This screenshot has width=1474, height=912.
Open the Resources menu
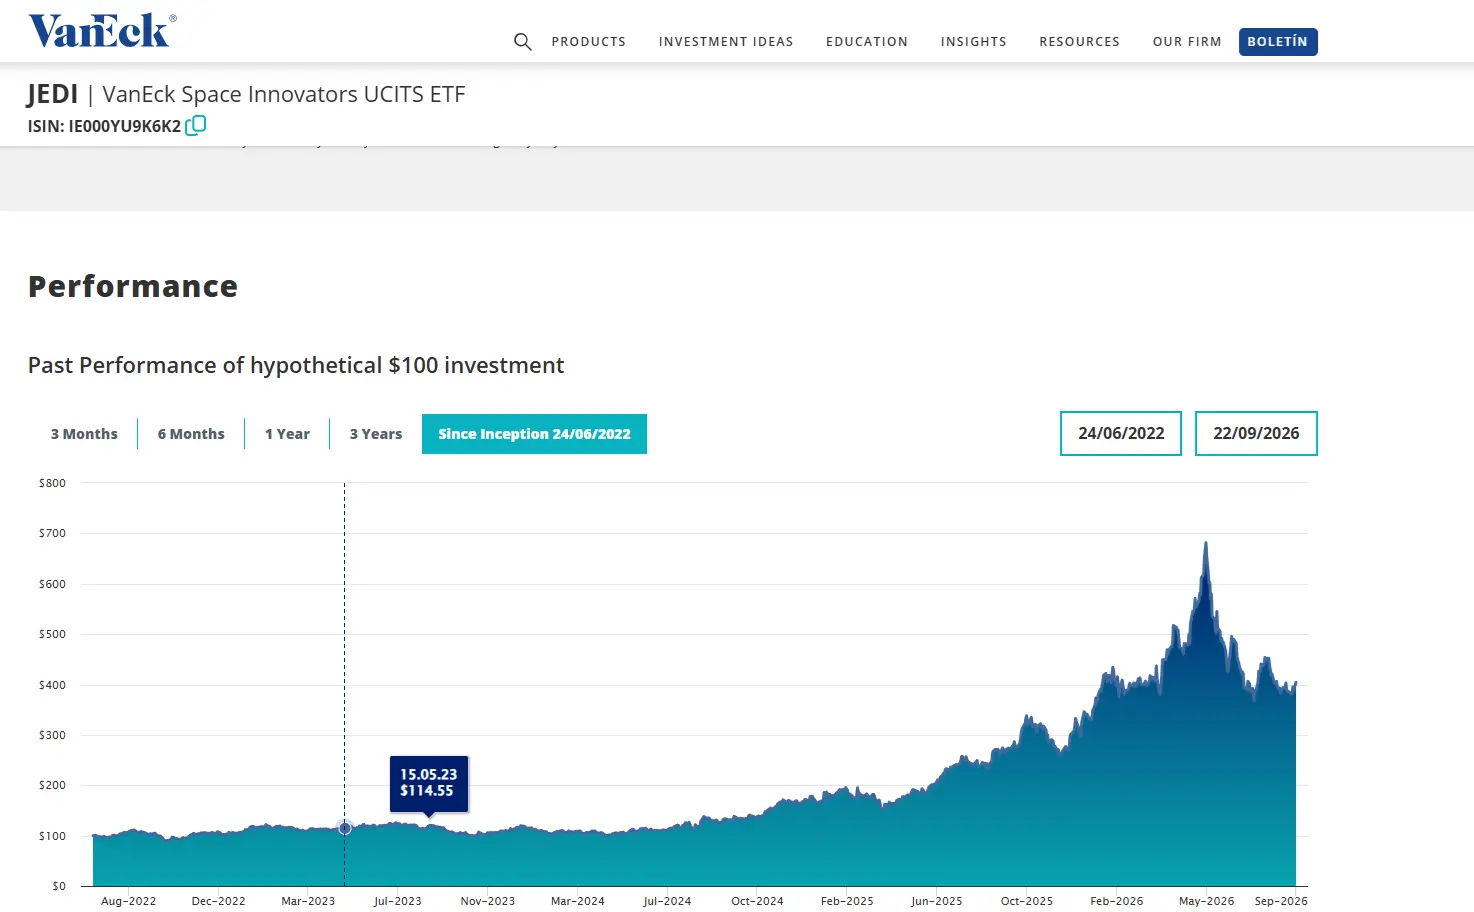pos(1079,42)
